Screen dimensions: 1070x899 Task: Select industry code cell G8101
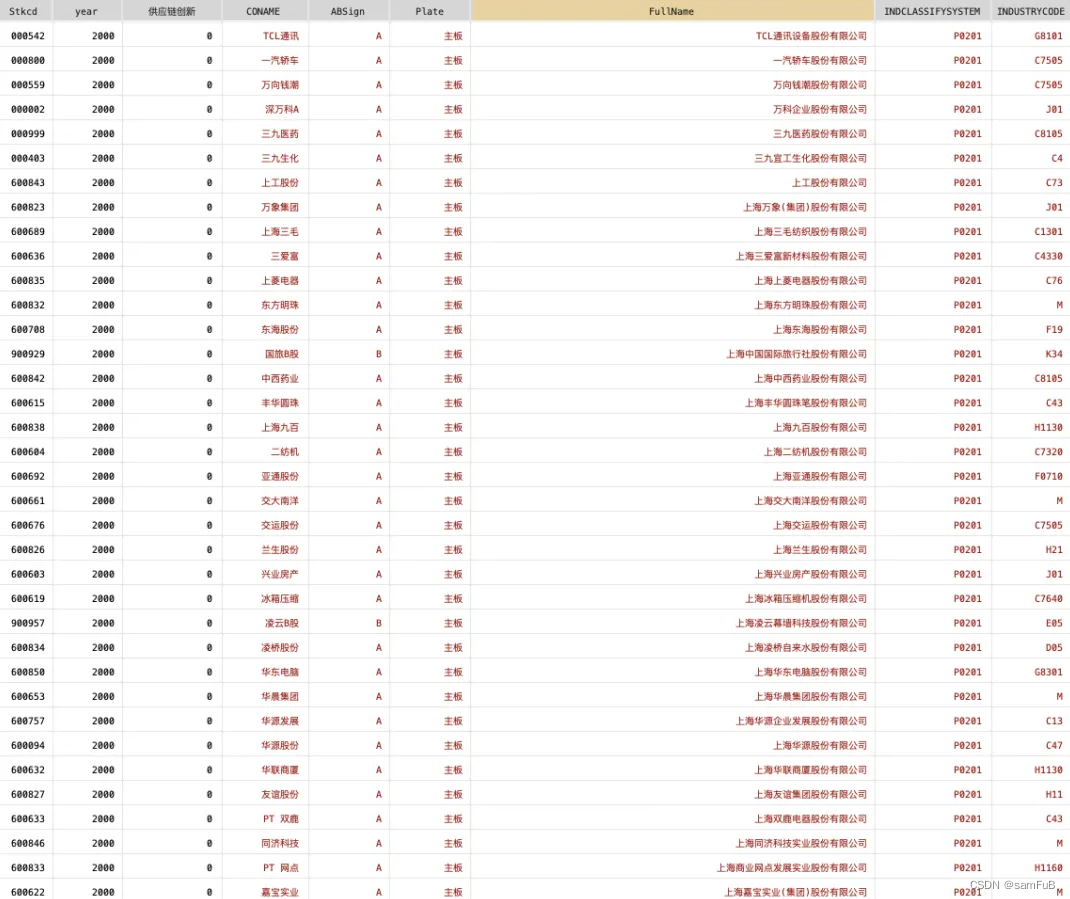click(1048, 35)
